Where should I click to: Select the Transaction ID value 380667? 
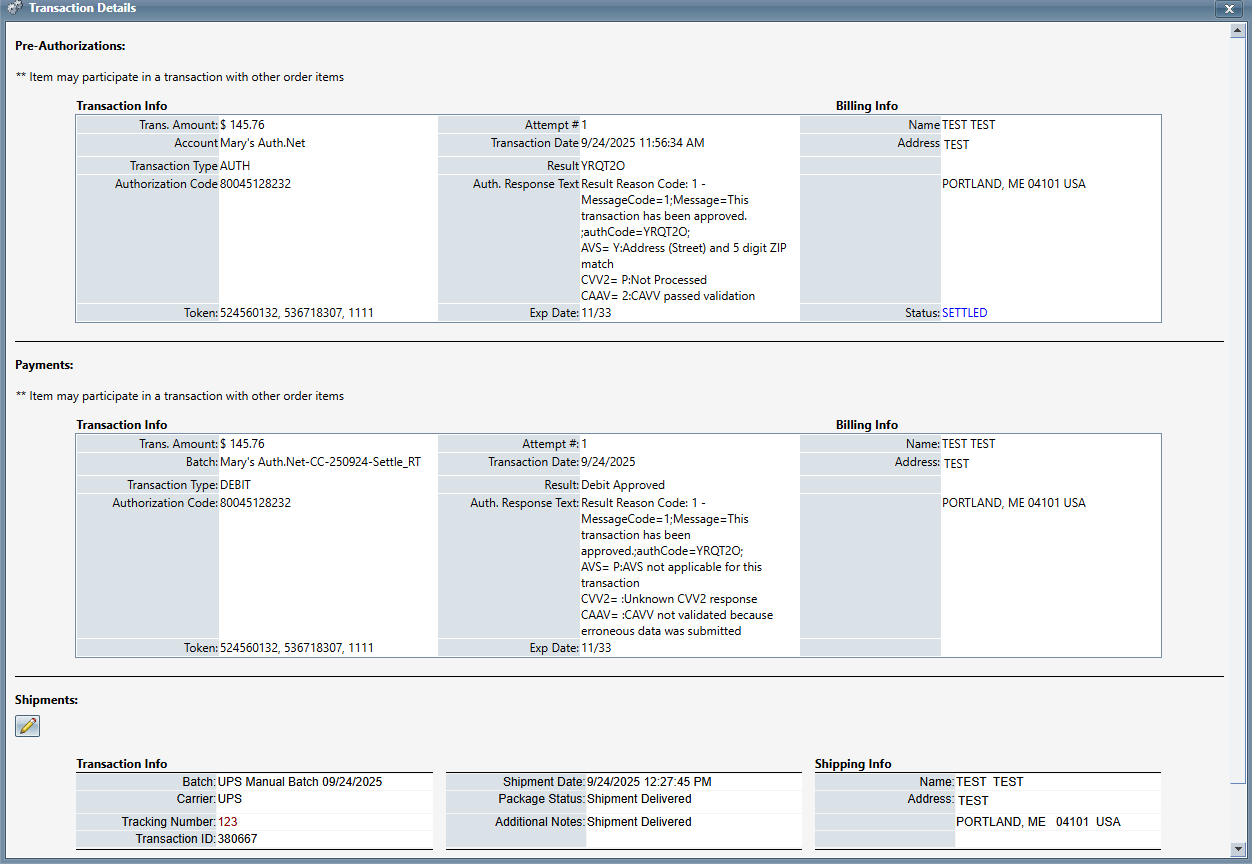point(237,839)
